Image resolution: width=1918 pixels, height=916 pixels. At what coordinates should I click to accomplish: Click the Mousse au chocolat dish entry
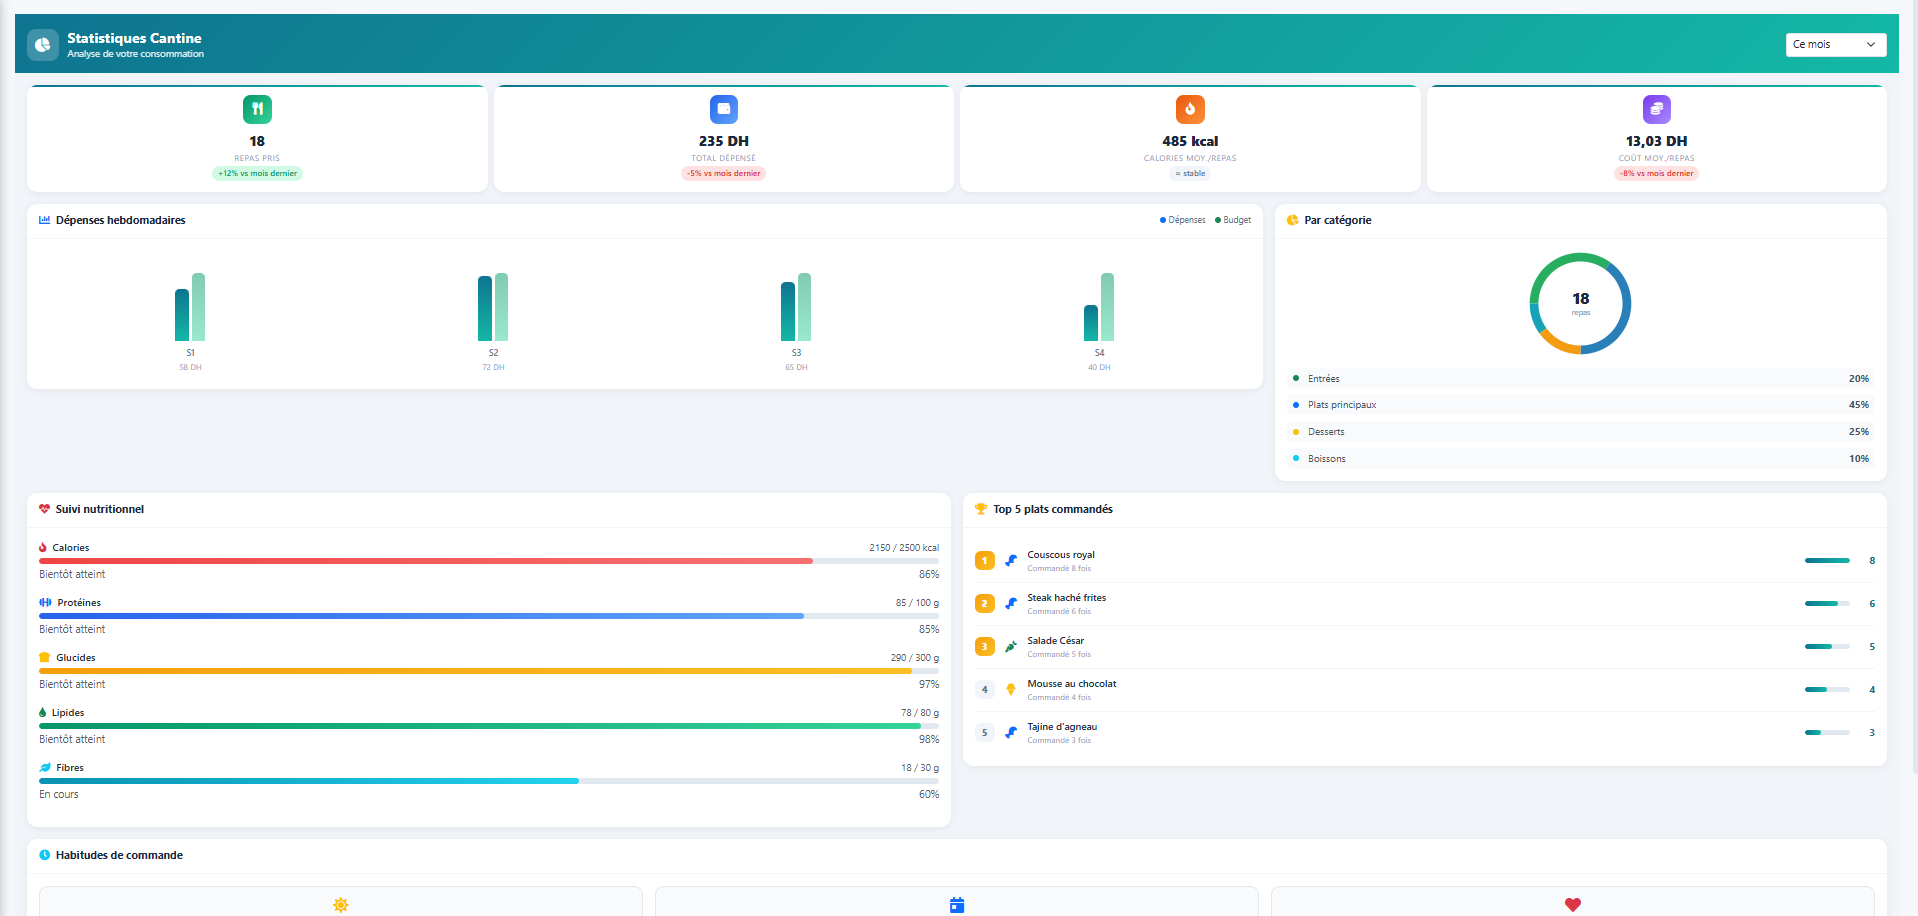[x=1071, y=689]
